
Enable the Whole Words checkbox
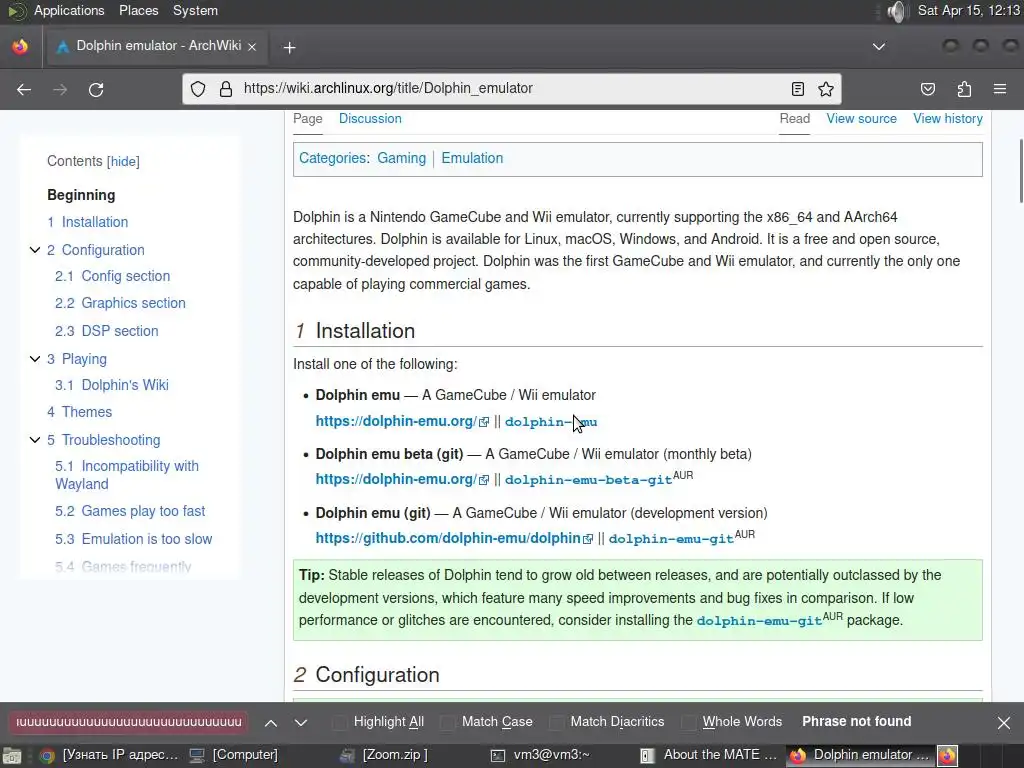pos(688,722)
